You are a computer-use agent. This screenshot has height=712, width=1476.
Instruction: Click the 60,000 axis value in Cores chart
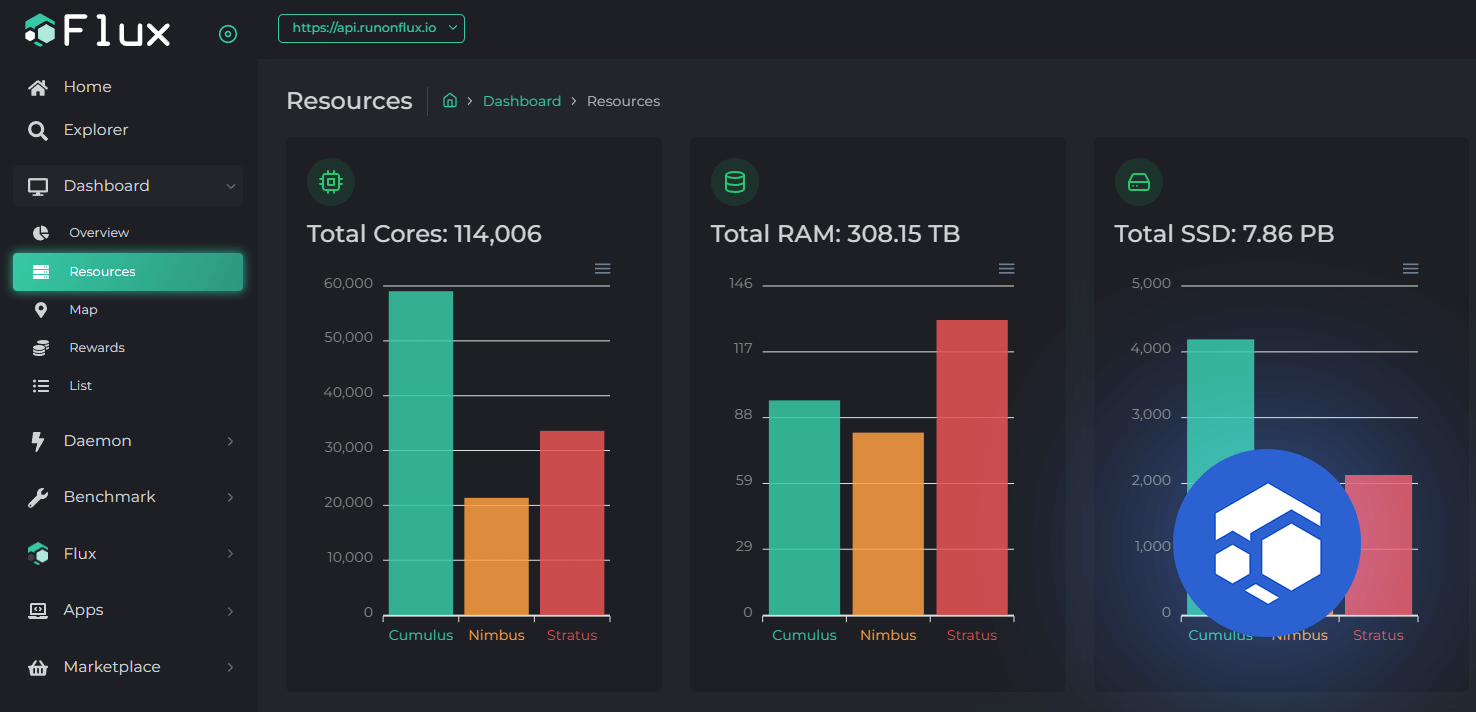(x=348, y=284)
